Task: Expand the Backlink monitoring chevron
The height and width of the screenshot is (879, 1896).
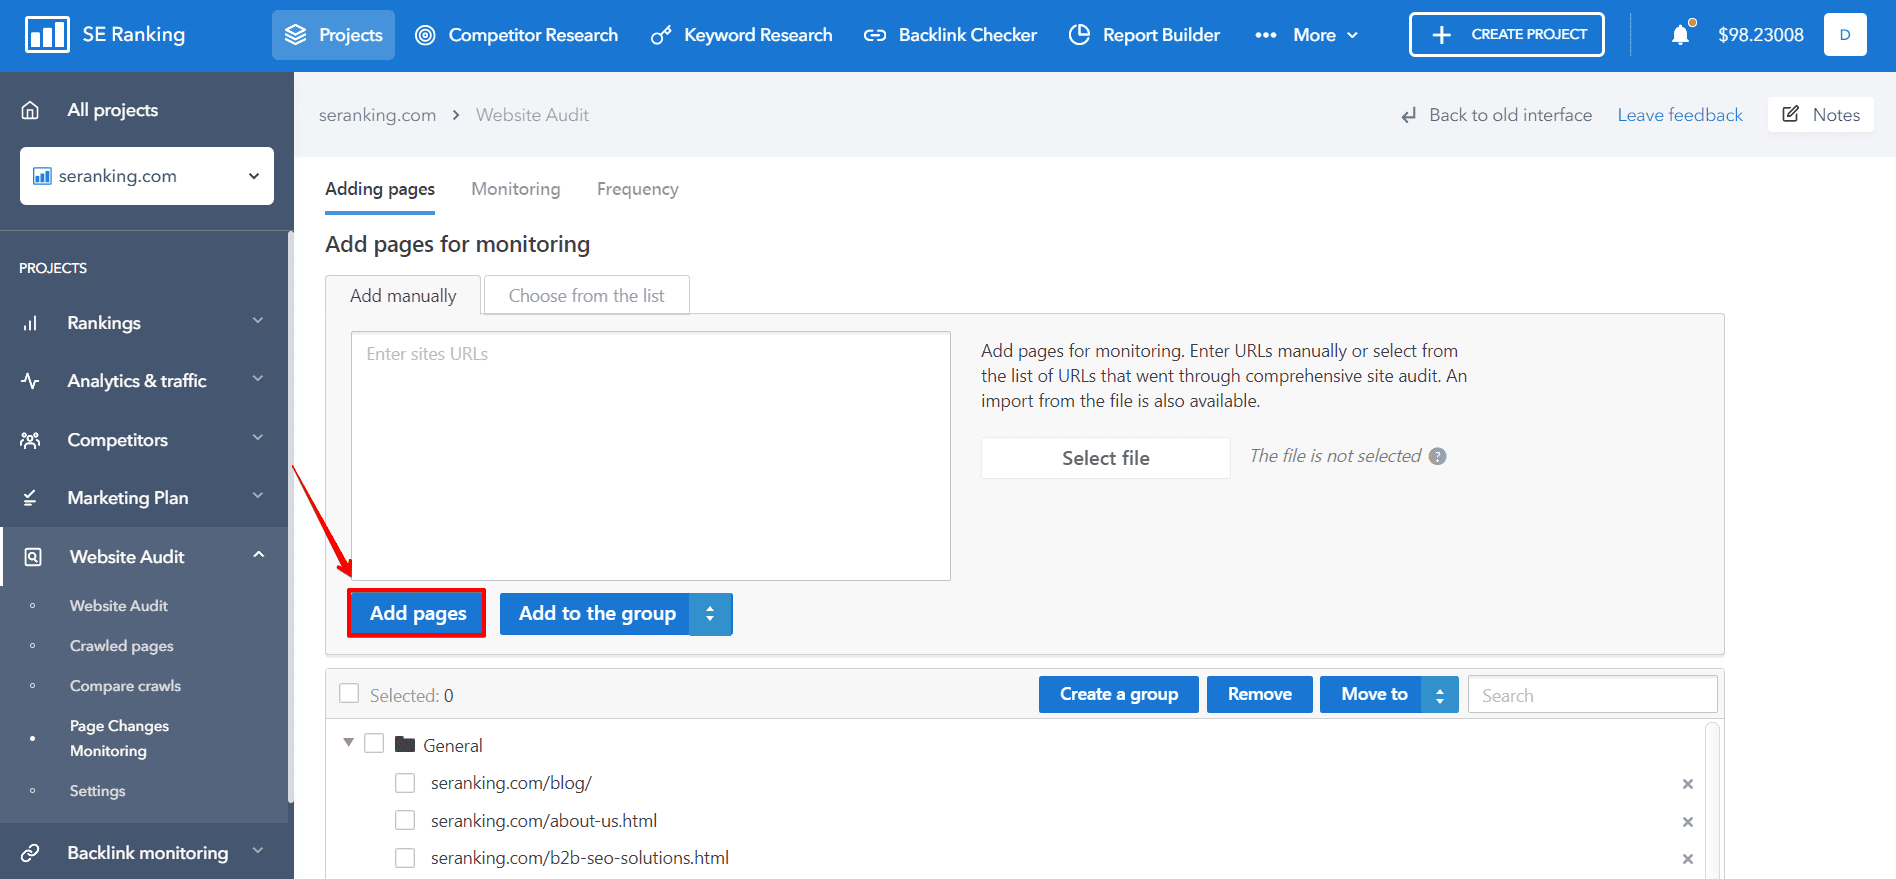Action: tap(258, 851)
